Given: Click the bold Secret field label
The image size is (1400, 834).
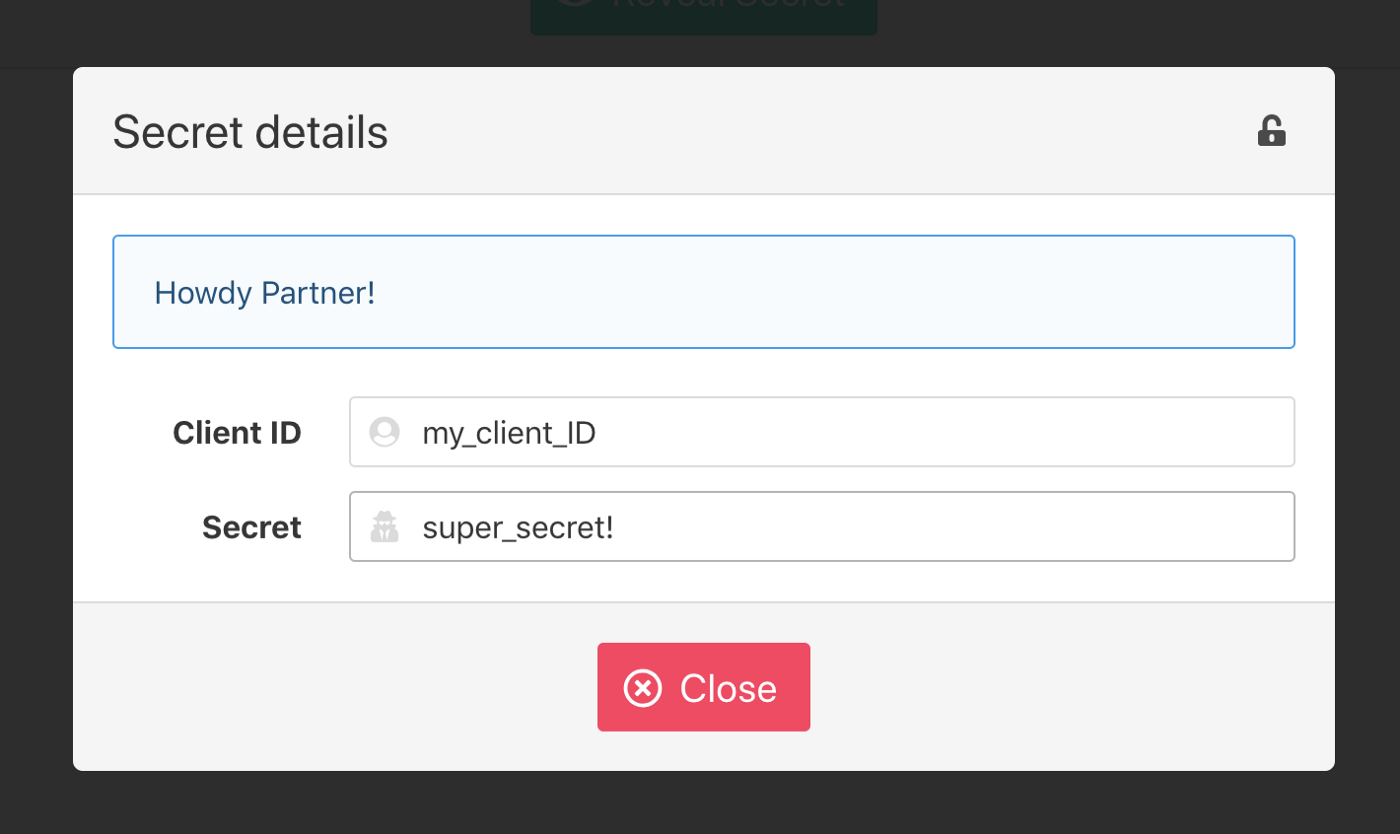Looking at the screenshot, I should tap(252, 527).
